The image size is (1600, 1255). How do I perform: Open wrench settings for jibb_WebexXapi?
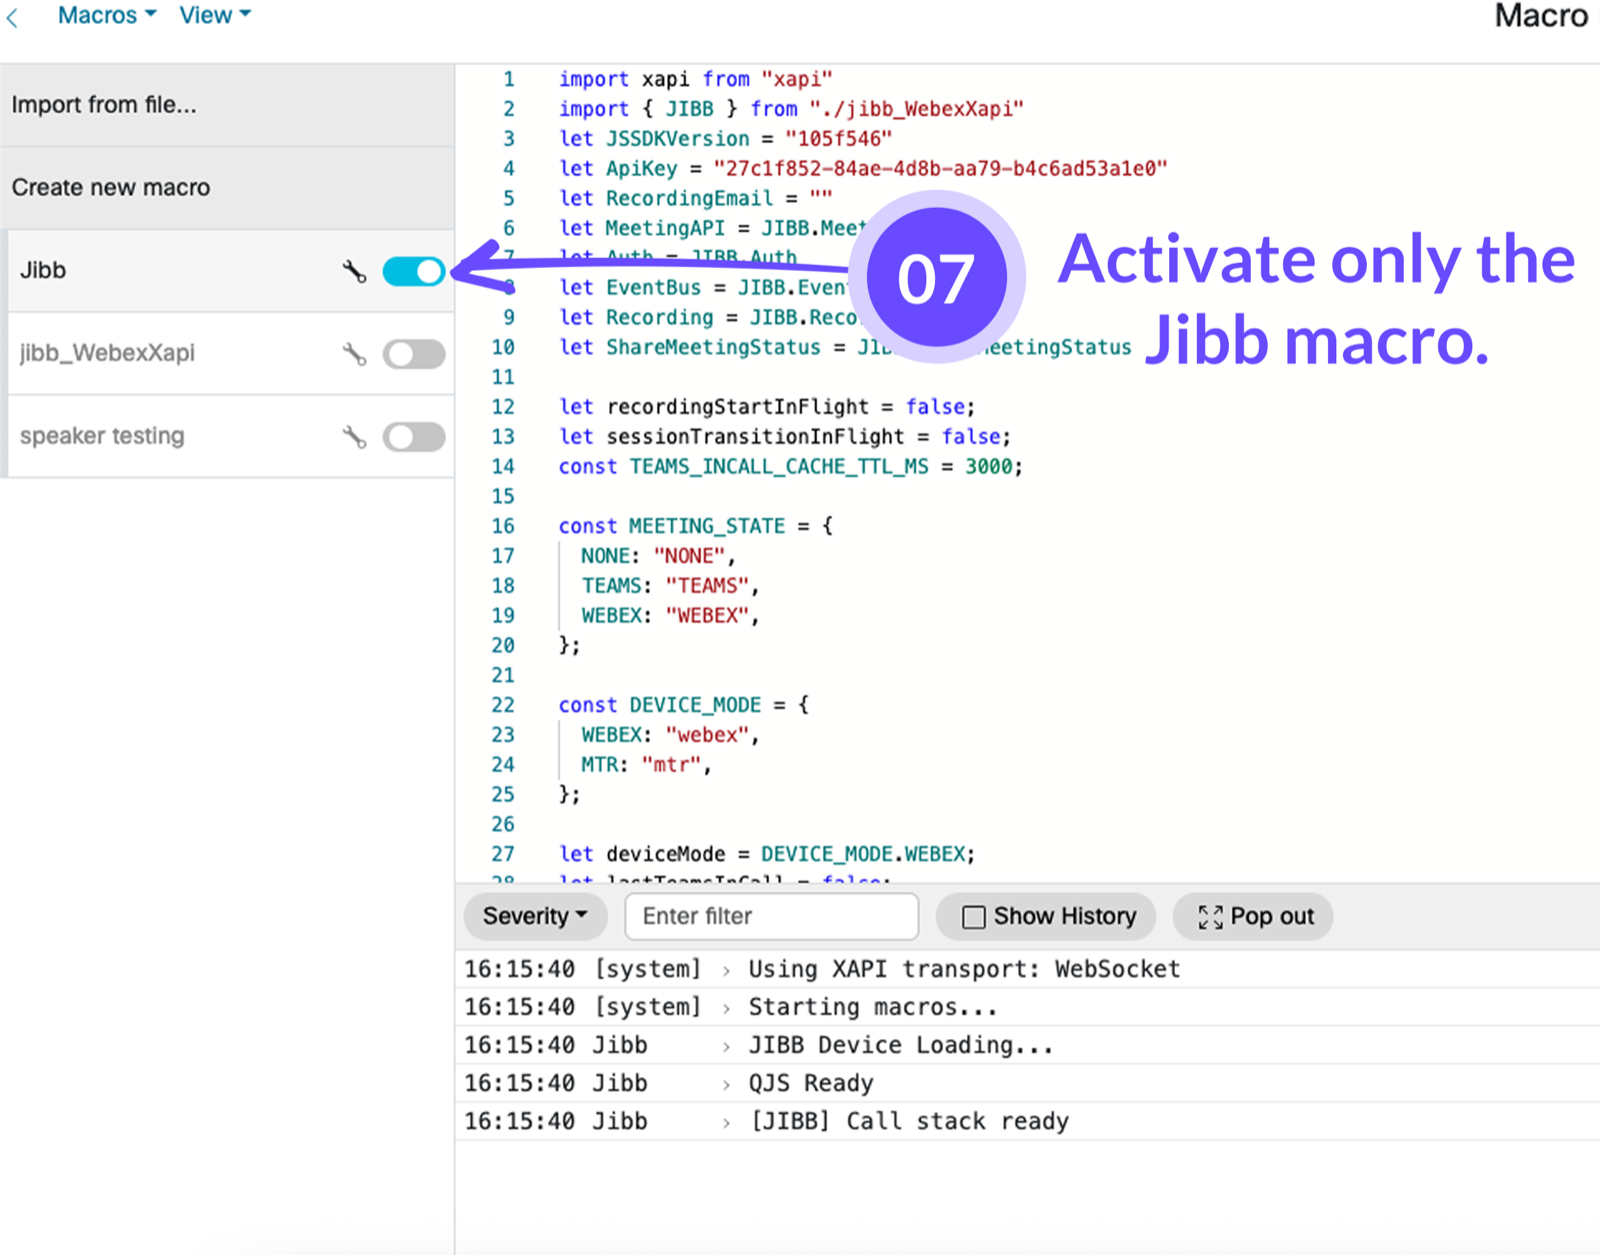coord(355,354)
